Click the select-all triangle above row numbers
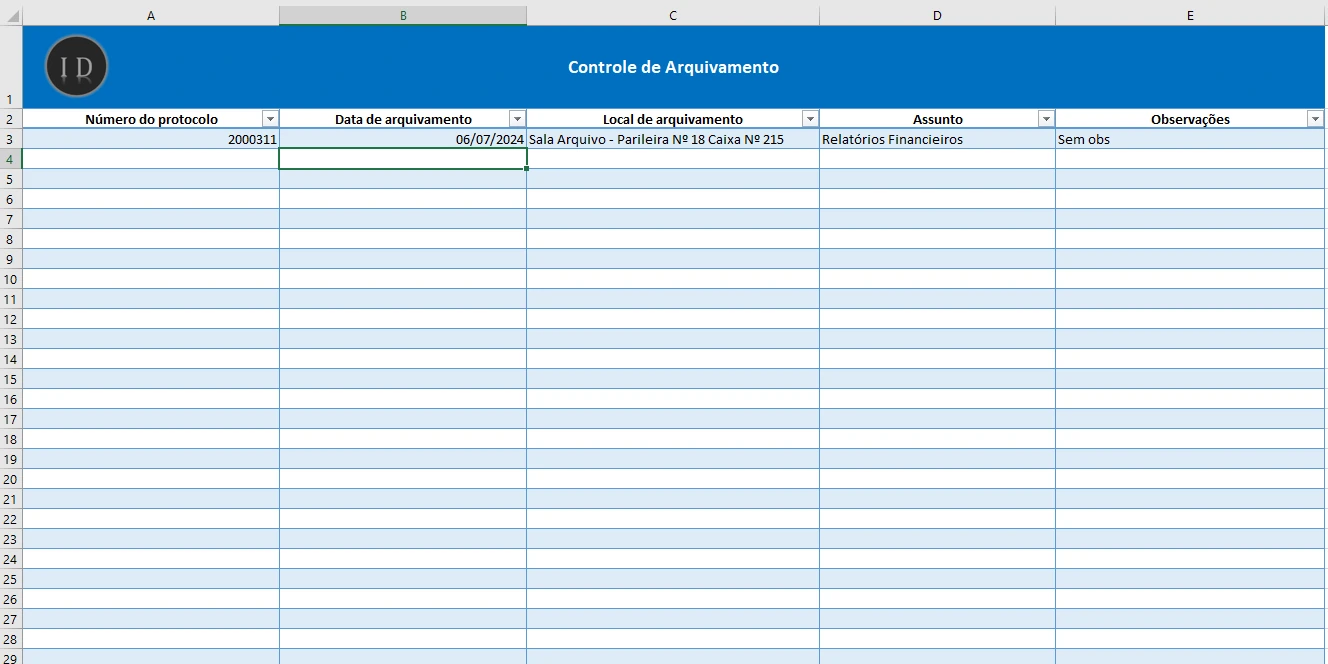1328x664 pixels. [x=10, y=14]
